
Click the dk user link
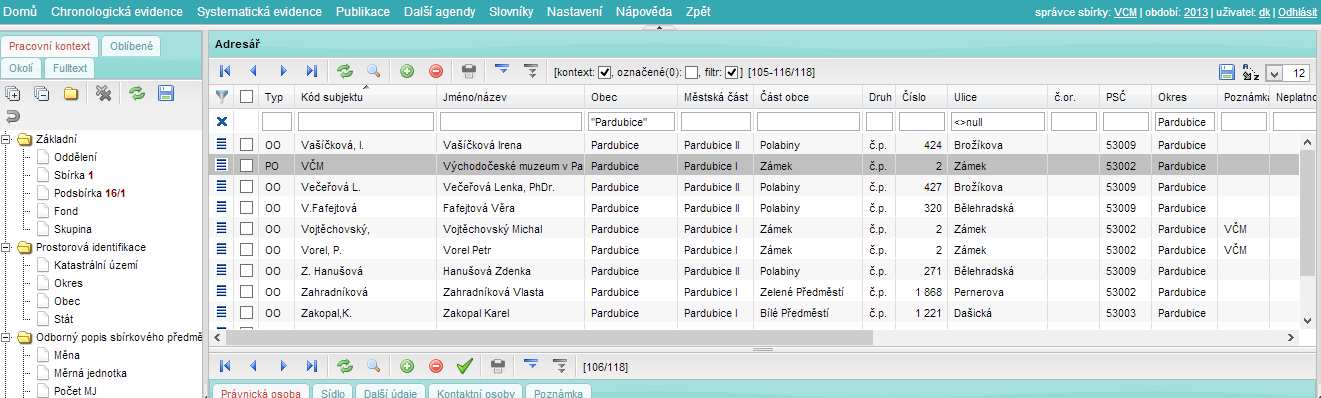pos(1265,12)
